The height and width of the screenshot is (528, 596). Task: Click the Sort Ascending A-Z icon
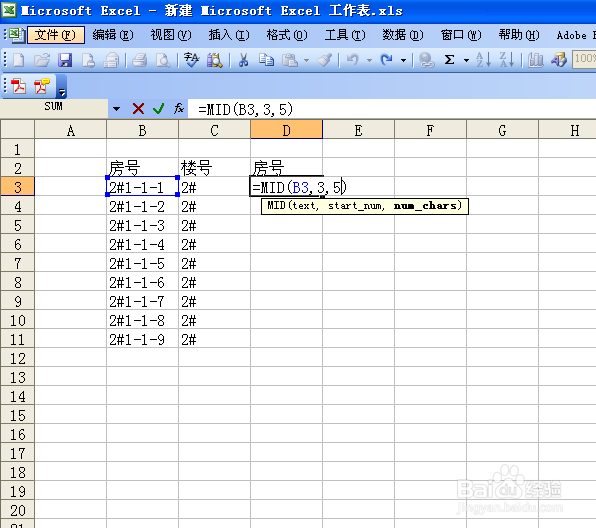click(x=483, y=60)
